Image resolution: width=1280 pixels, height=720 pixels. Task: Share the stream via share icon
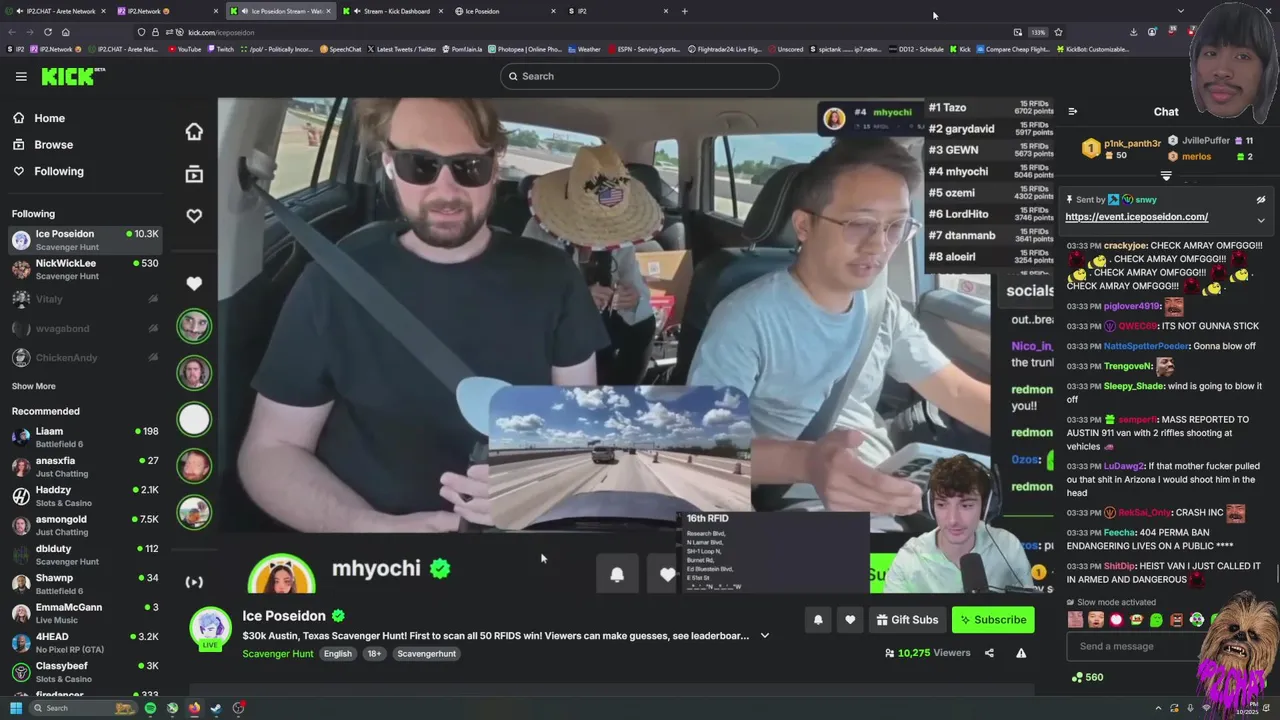tap(989, 653)
